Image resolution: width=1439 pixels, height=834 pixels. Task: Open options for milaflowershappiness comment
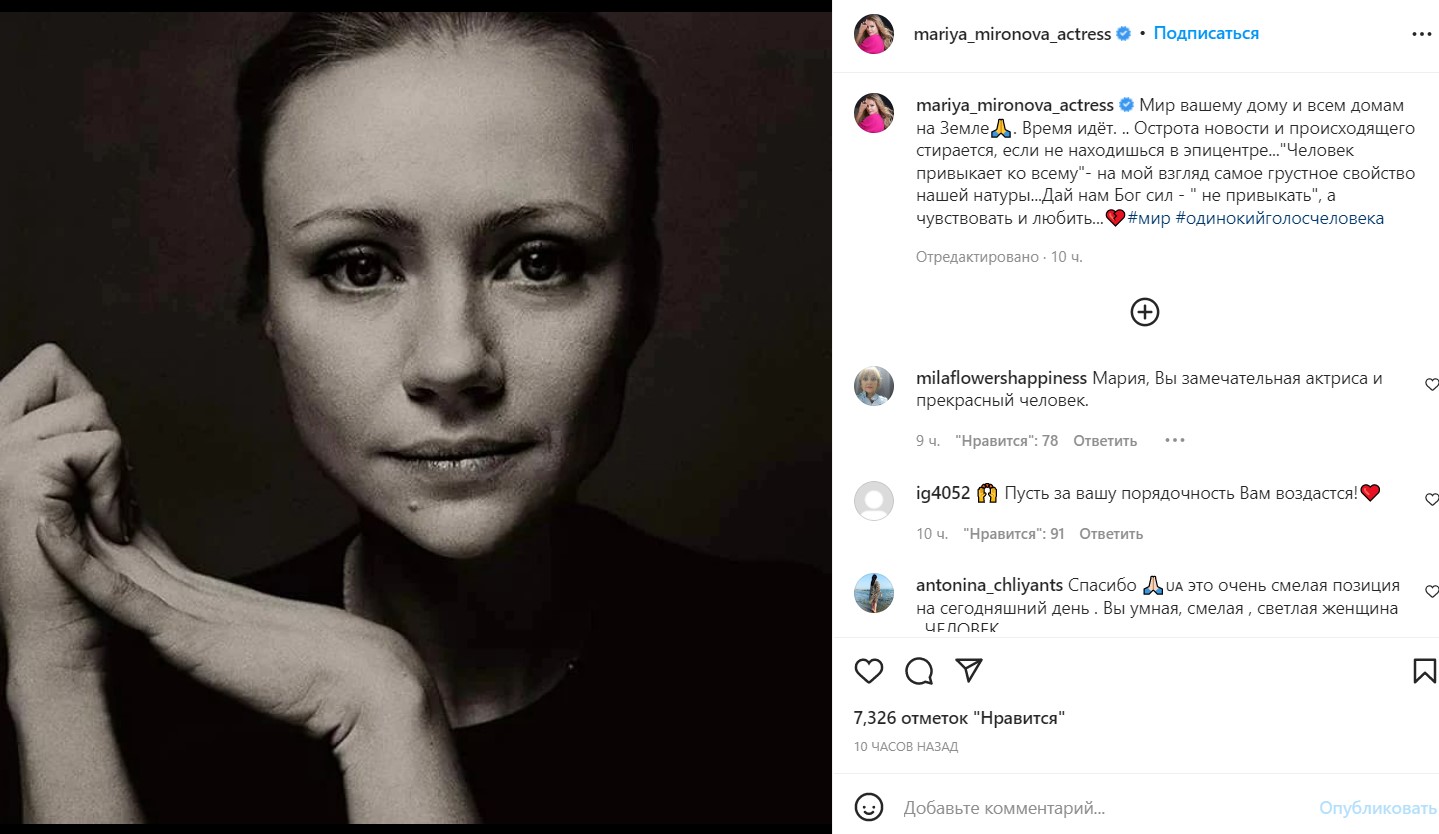point(1174,440)
